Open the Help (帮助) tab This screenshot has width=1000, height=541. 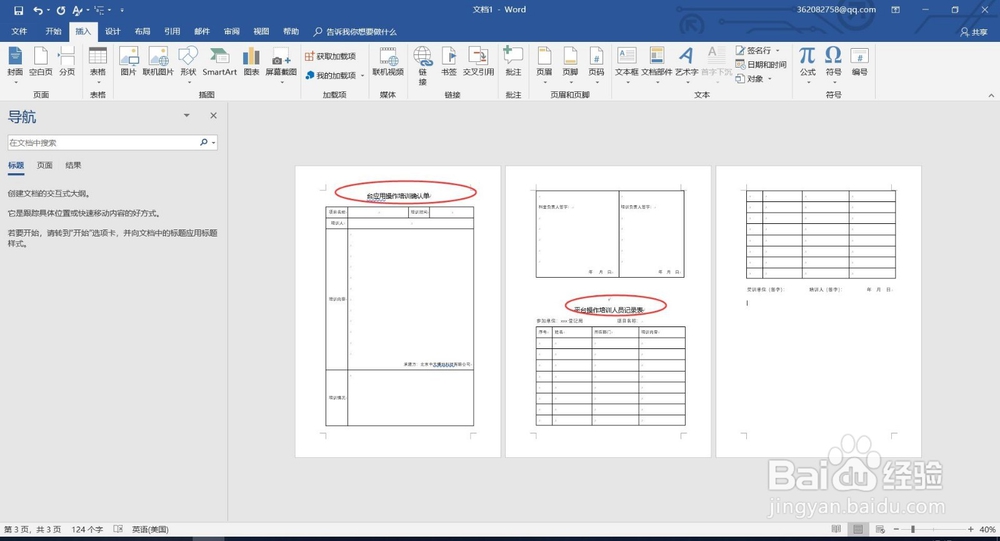point(291,31)
